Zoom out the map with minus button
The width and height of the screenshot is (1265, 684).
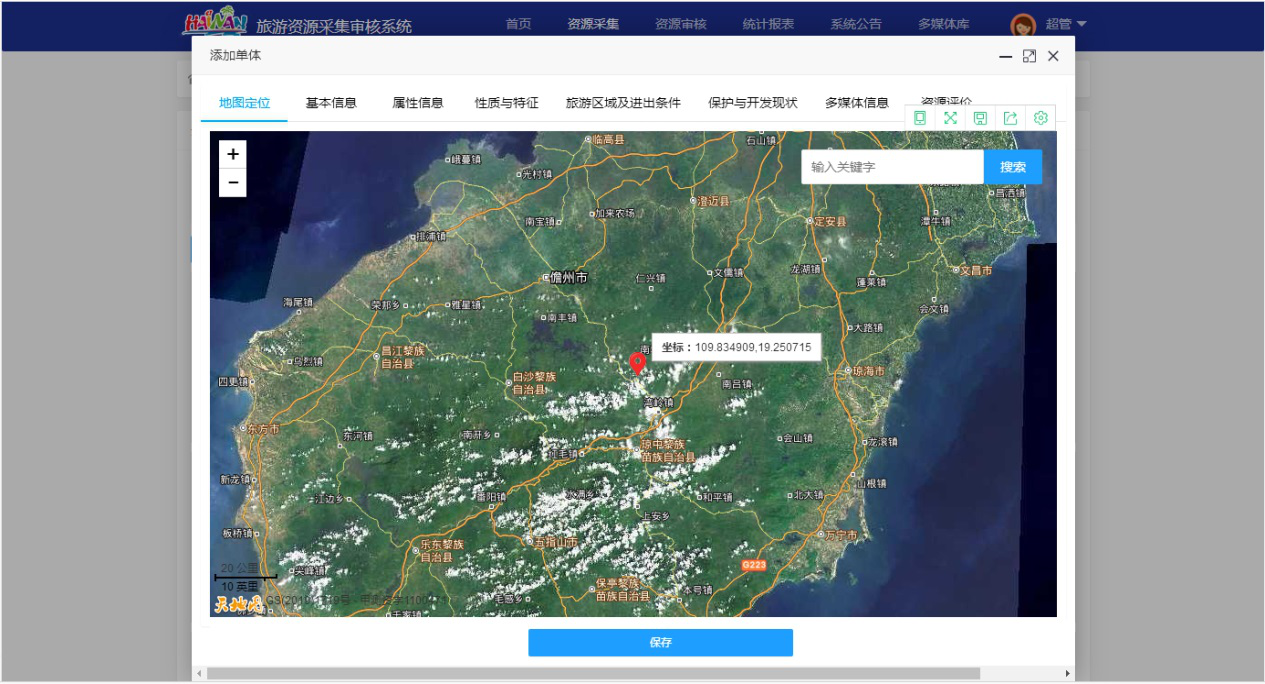click(233, 182)
